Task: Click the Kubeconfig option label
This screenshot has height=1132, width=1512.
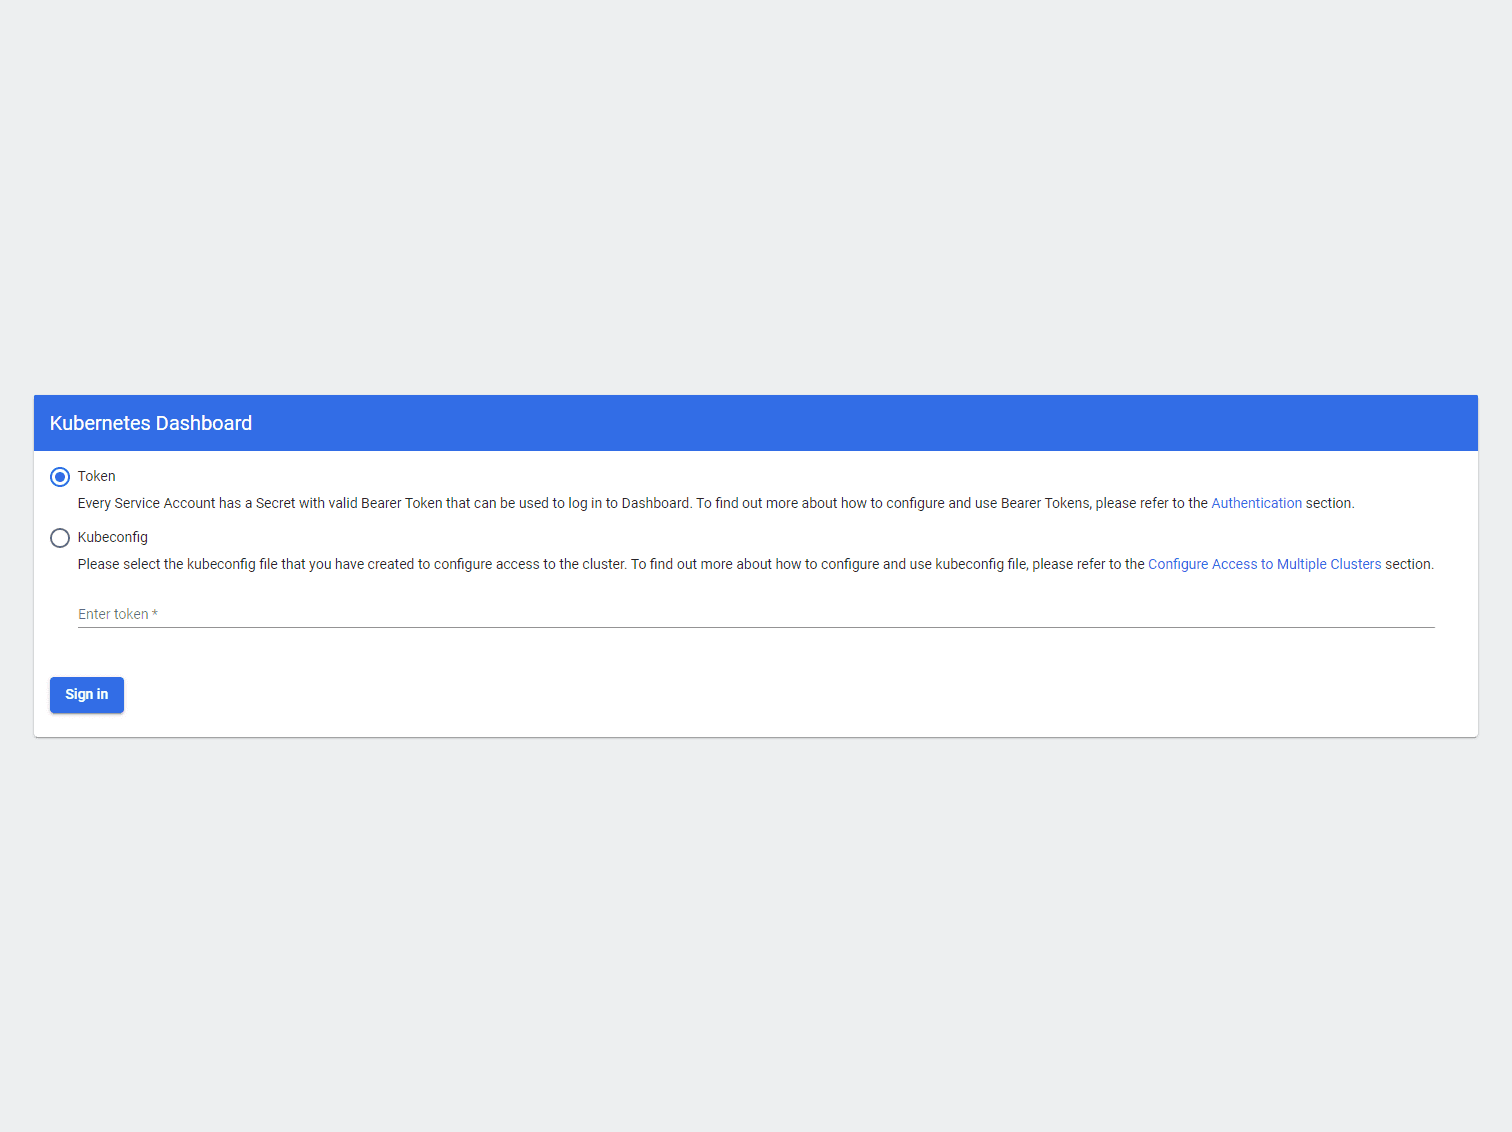Action: [113, 537]
